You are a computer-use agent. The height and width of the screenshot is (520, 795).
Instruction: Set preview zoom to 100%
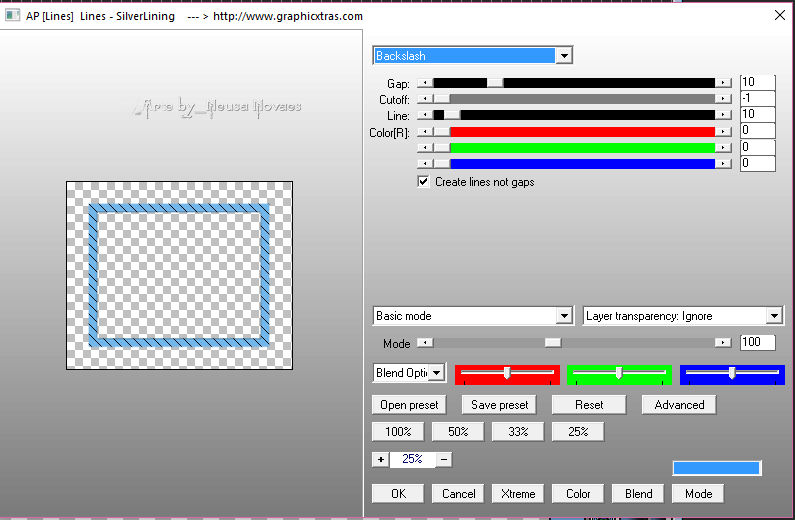[x=398, y=432]
